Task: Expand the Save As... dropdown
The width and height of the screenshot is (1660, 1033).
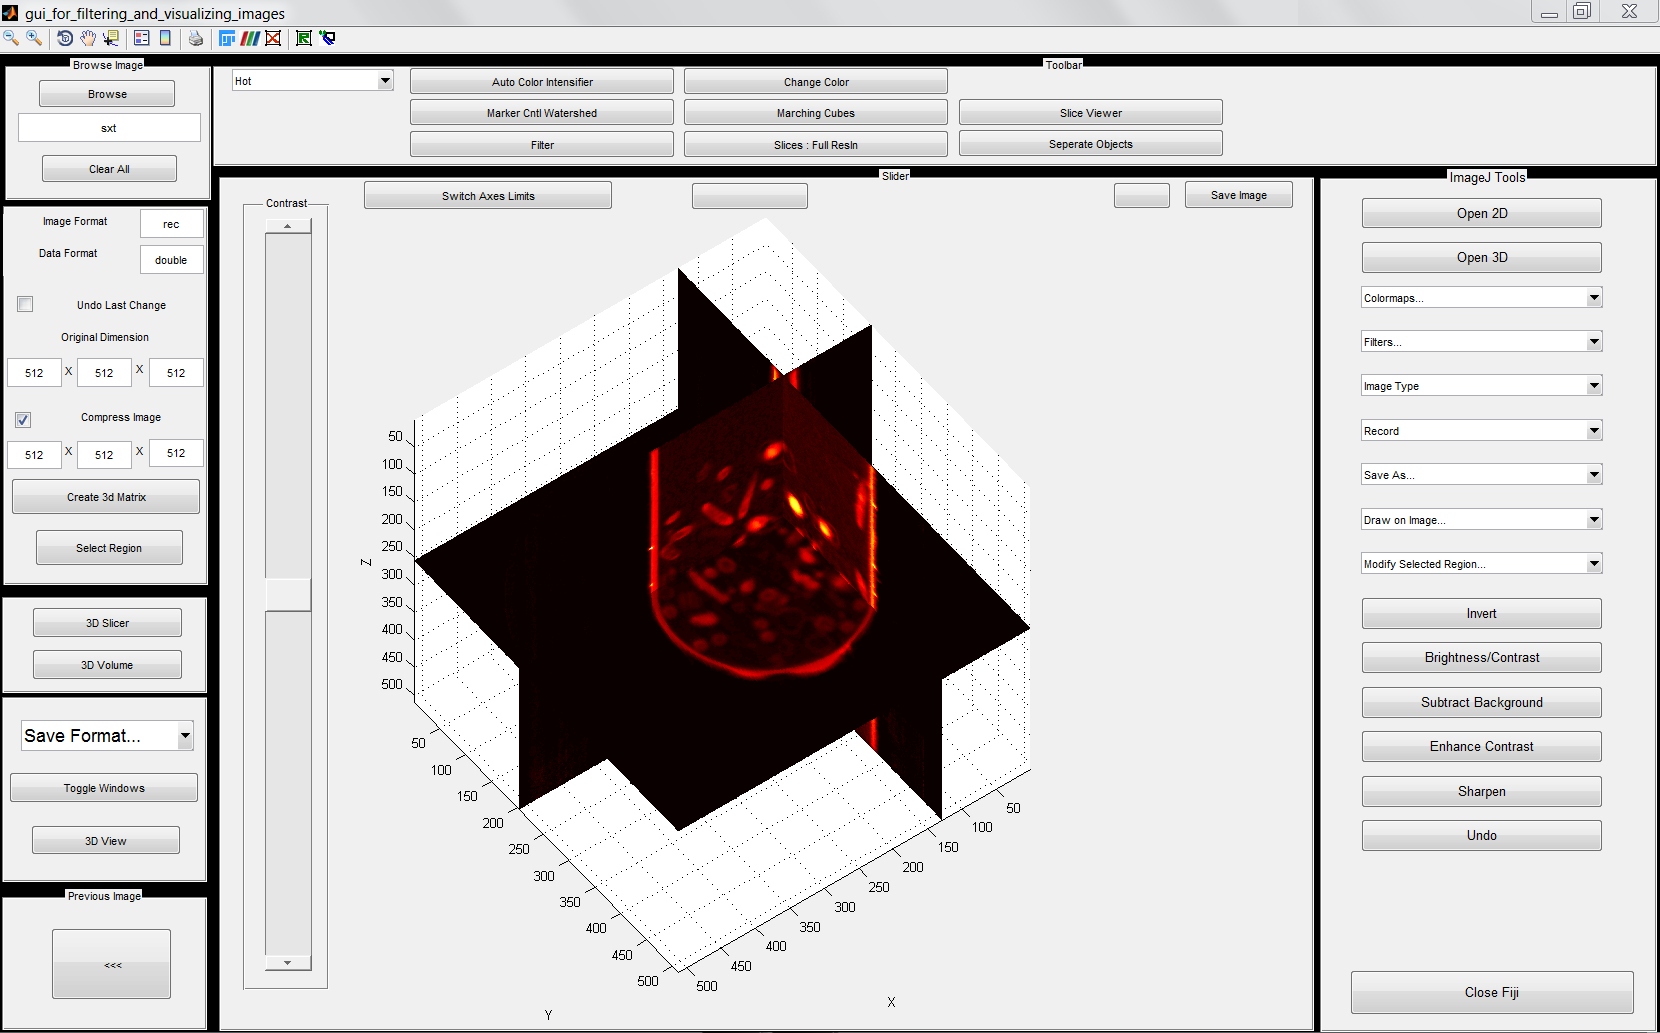Action: tap(1481, 474)
